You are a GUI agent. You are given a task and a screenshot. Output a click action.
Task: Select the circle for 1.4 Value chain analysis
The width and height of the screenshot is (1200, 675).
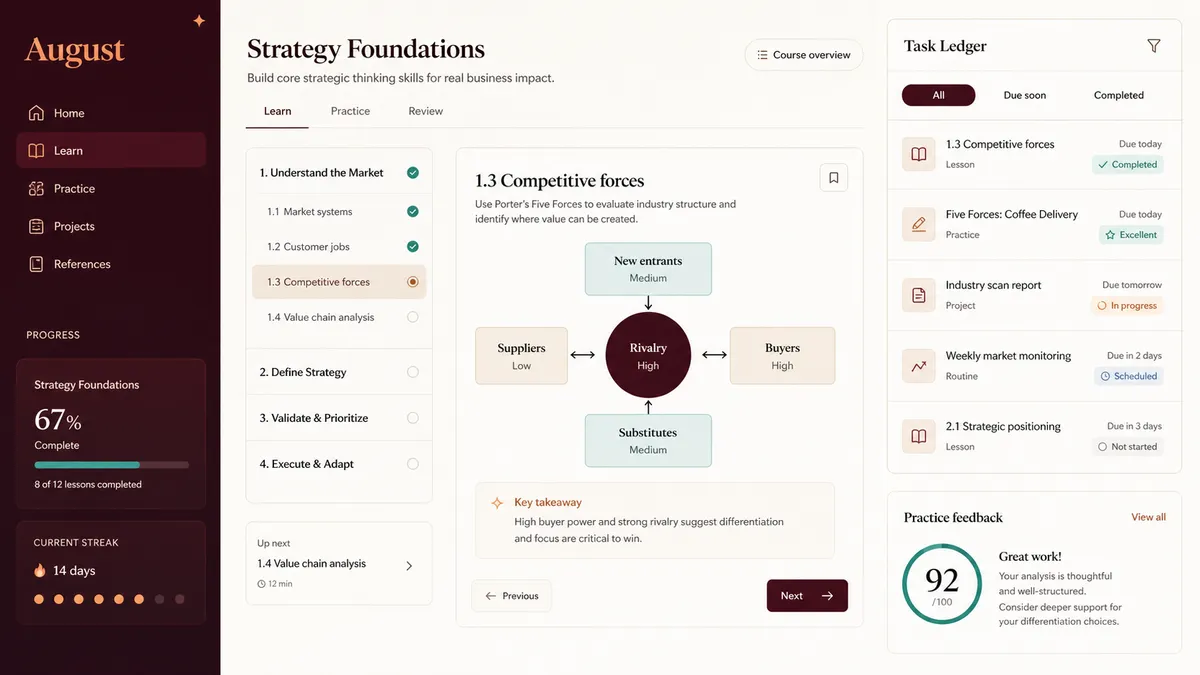point(413,317)
